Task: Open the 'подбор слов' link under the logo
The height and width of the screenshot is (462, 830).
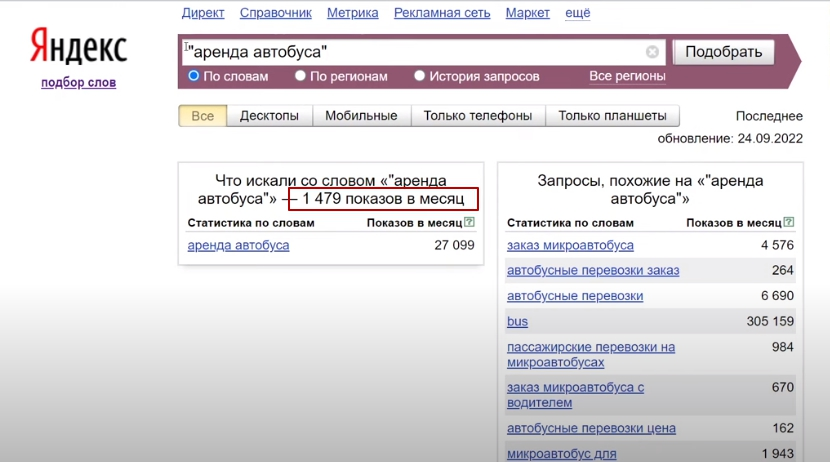Action: click(x=78, y=83)
